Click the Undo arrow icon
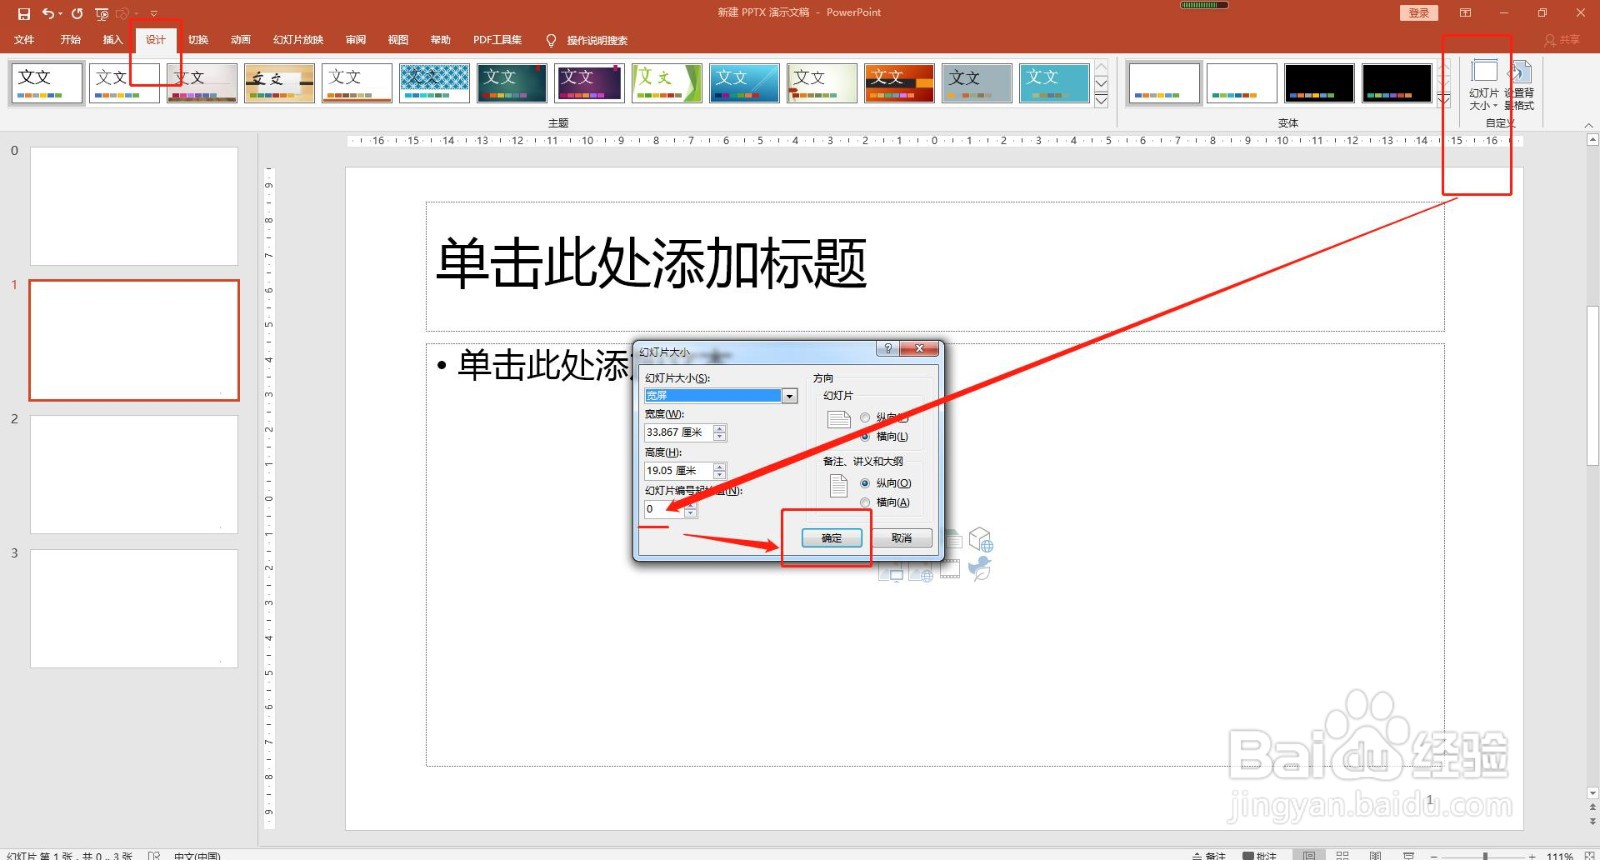This screenshot has width=1600, height=860. 47,13
